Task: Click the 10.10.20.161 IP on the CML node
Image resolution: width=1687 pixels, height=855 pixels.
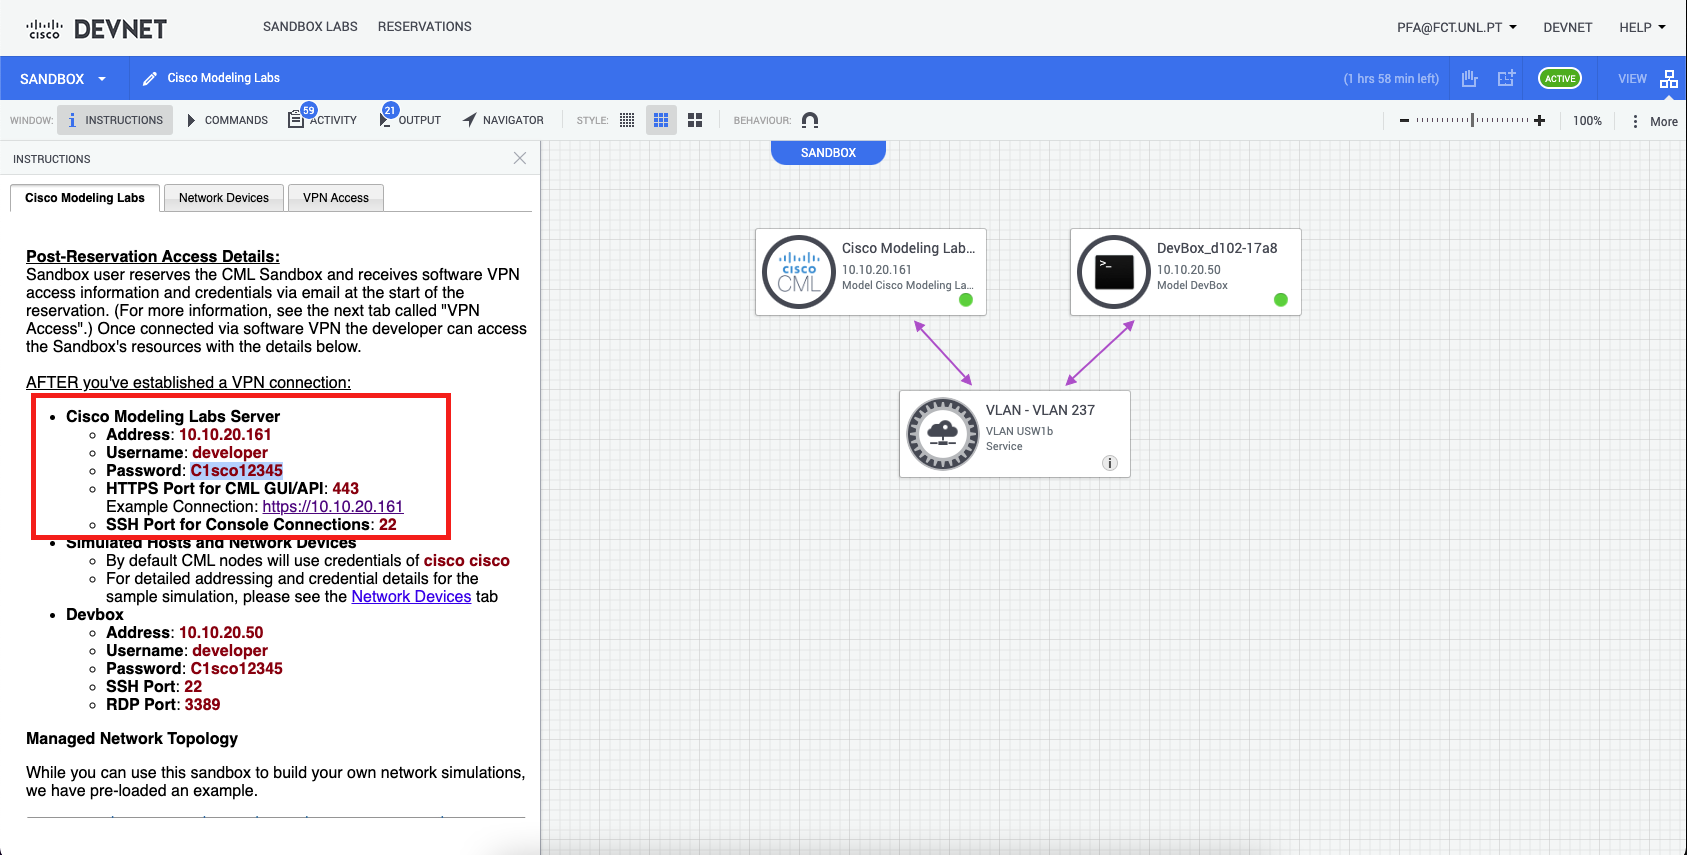Action: [x=877, y=270]
